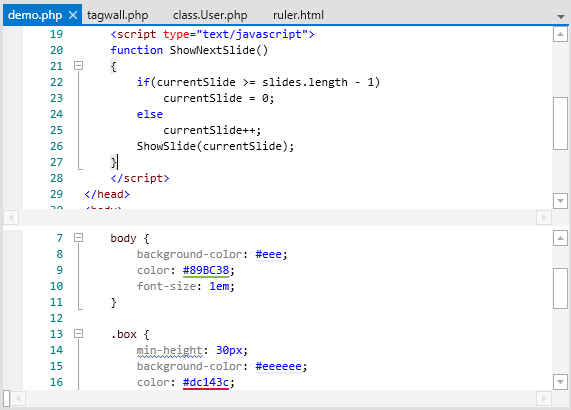Screen dimensions: 571x410
Task: Click the '.box {' selector on line 13
Action: (130, 334)
